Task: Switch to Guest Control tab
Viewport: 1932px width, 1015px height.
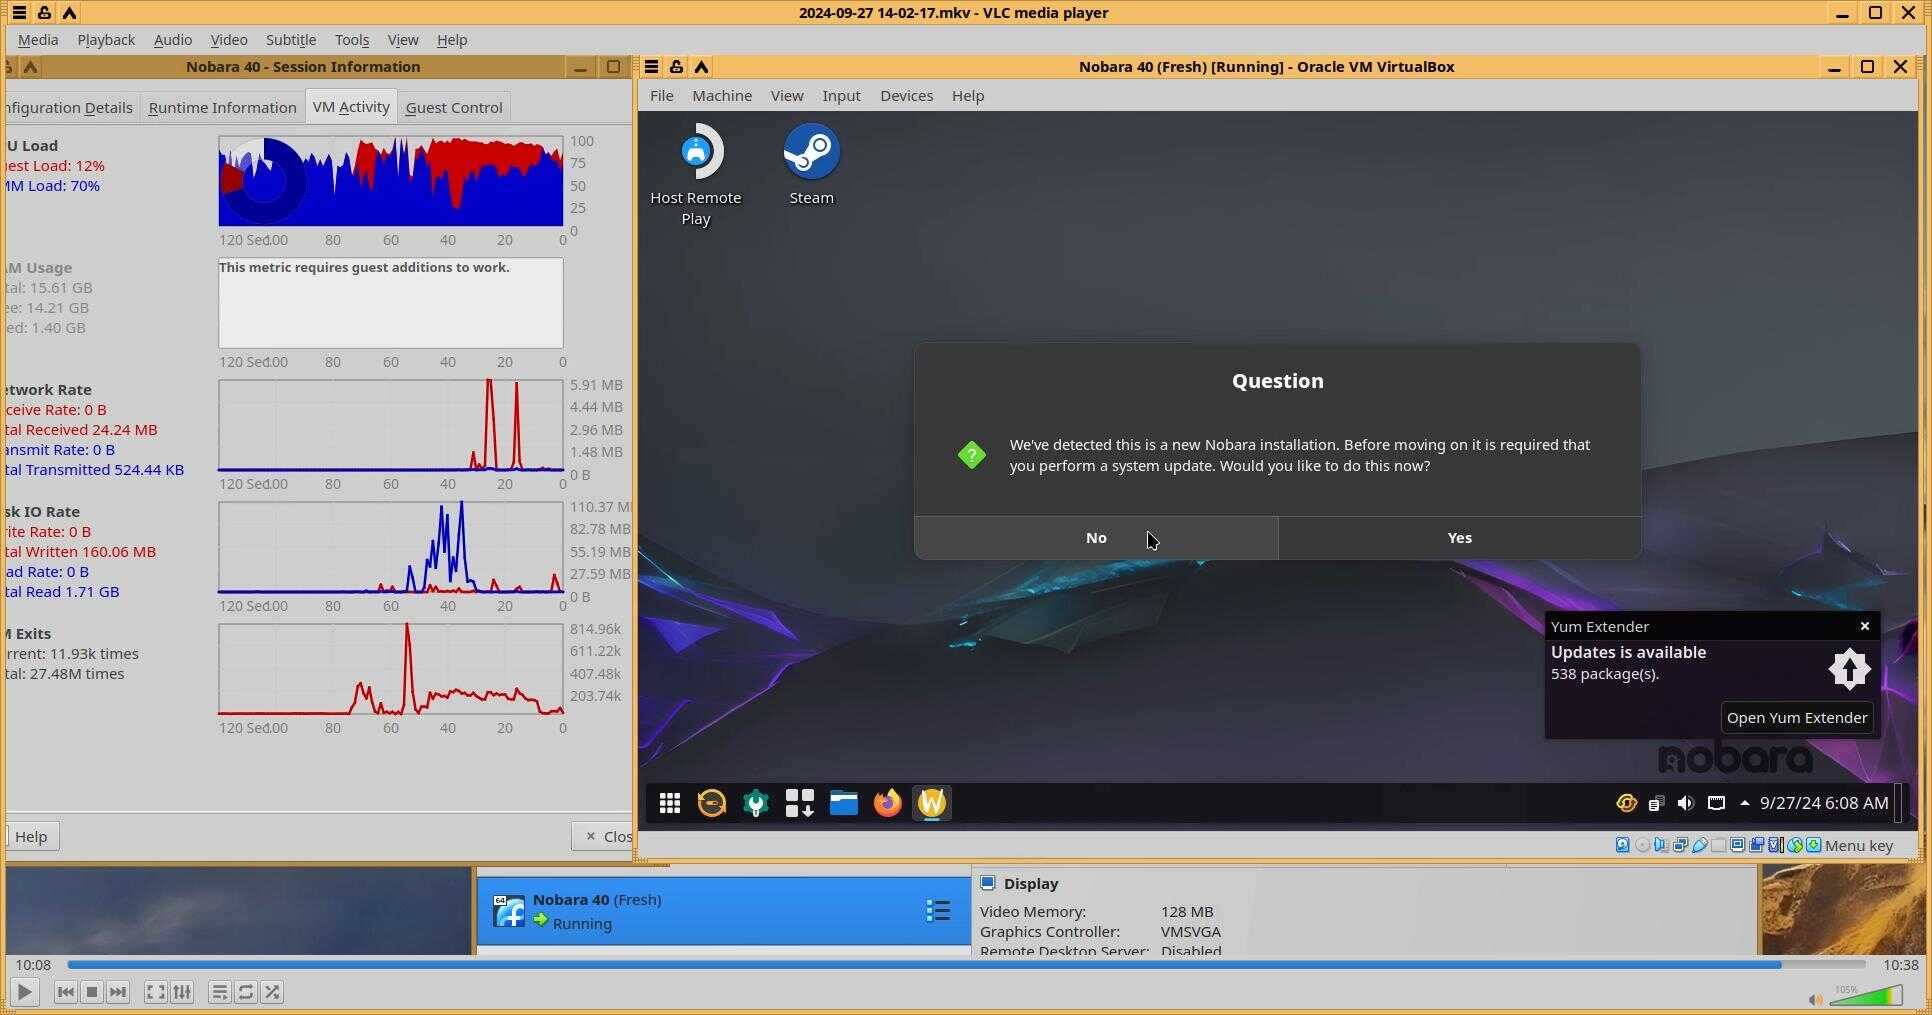Action: [454, 108]
